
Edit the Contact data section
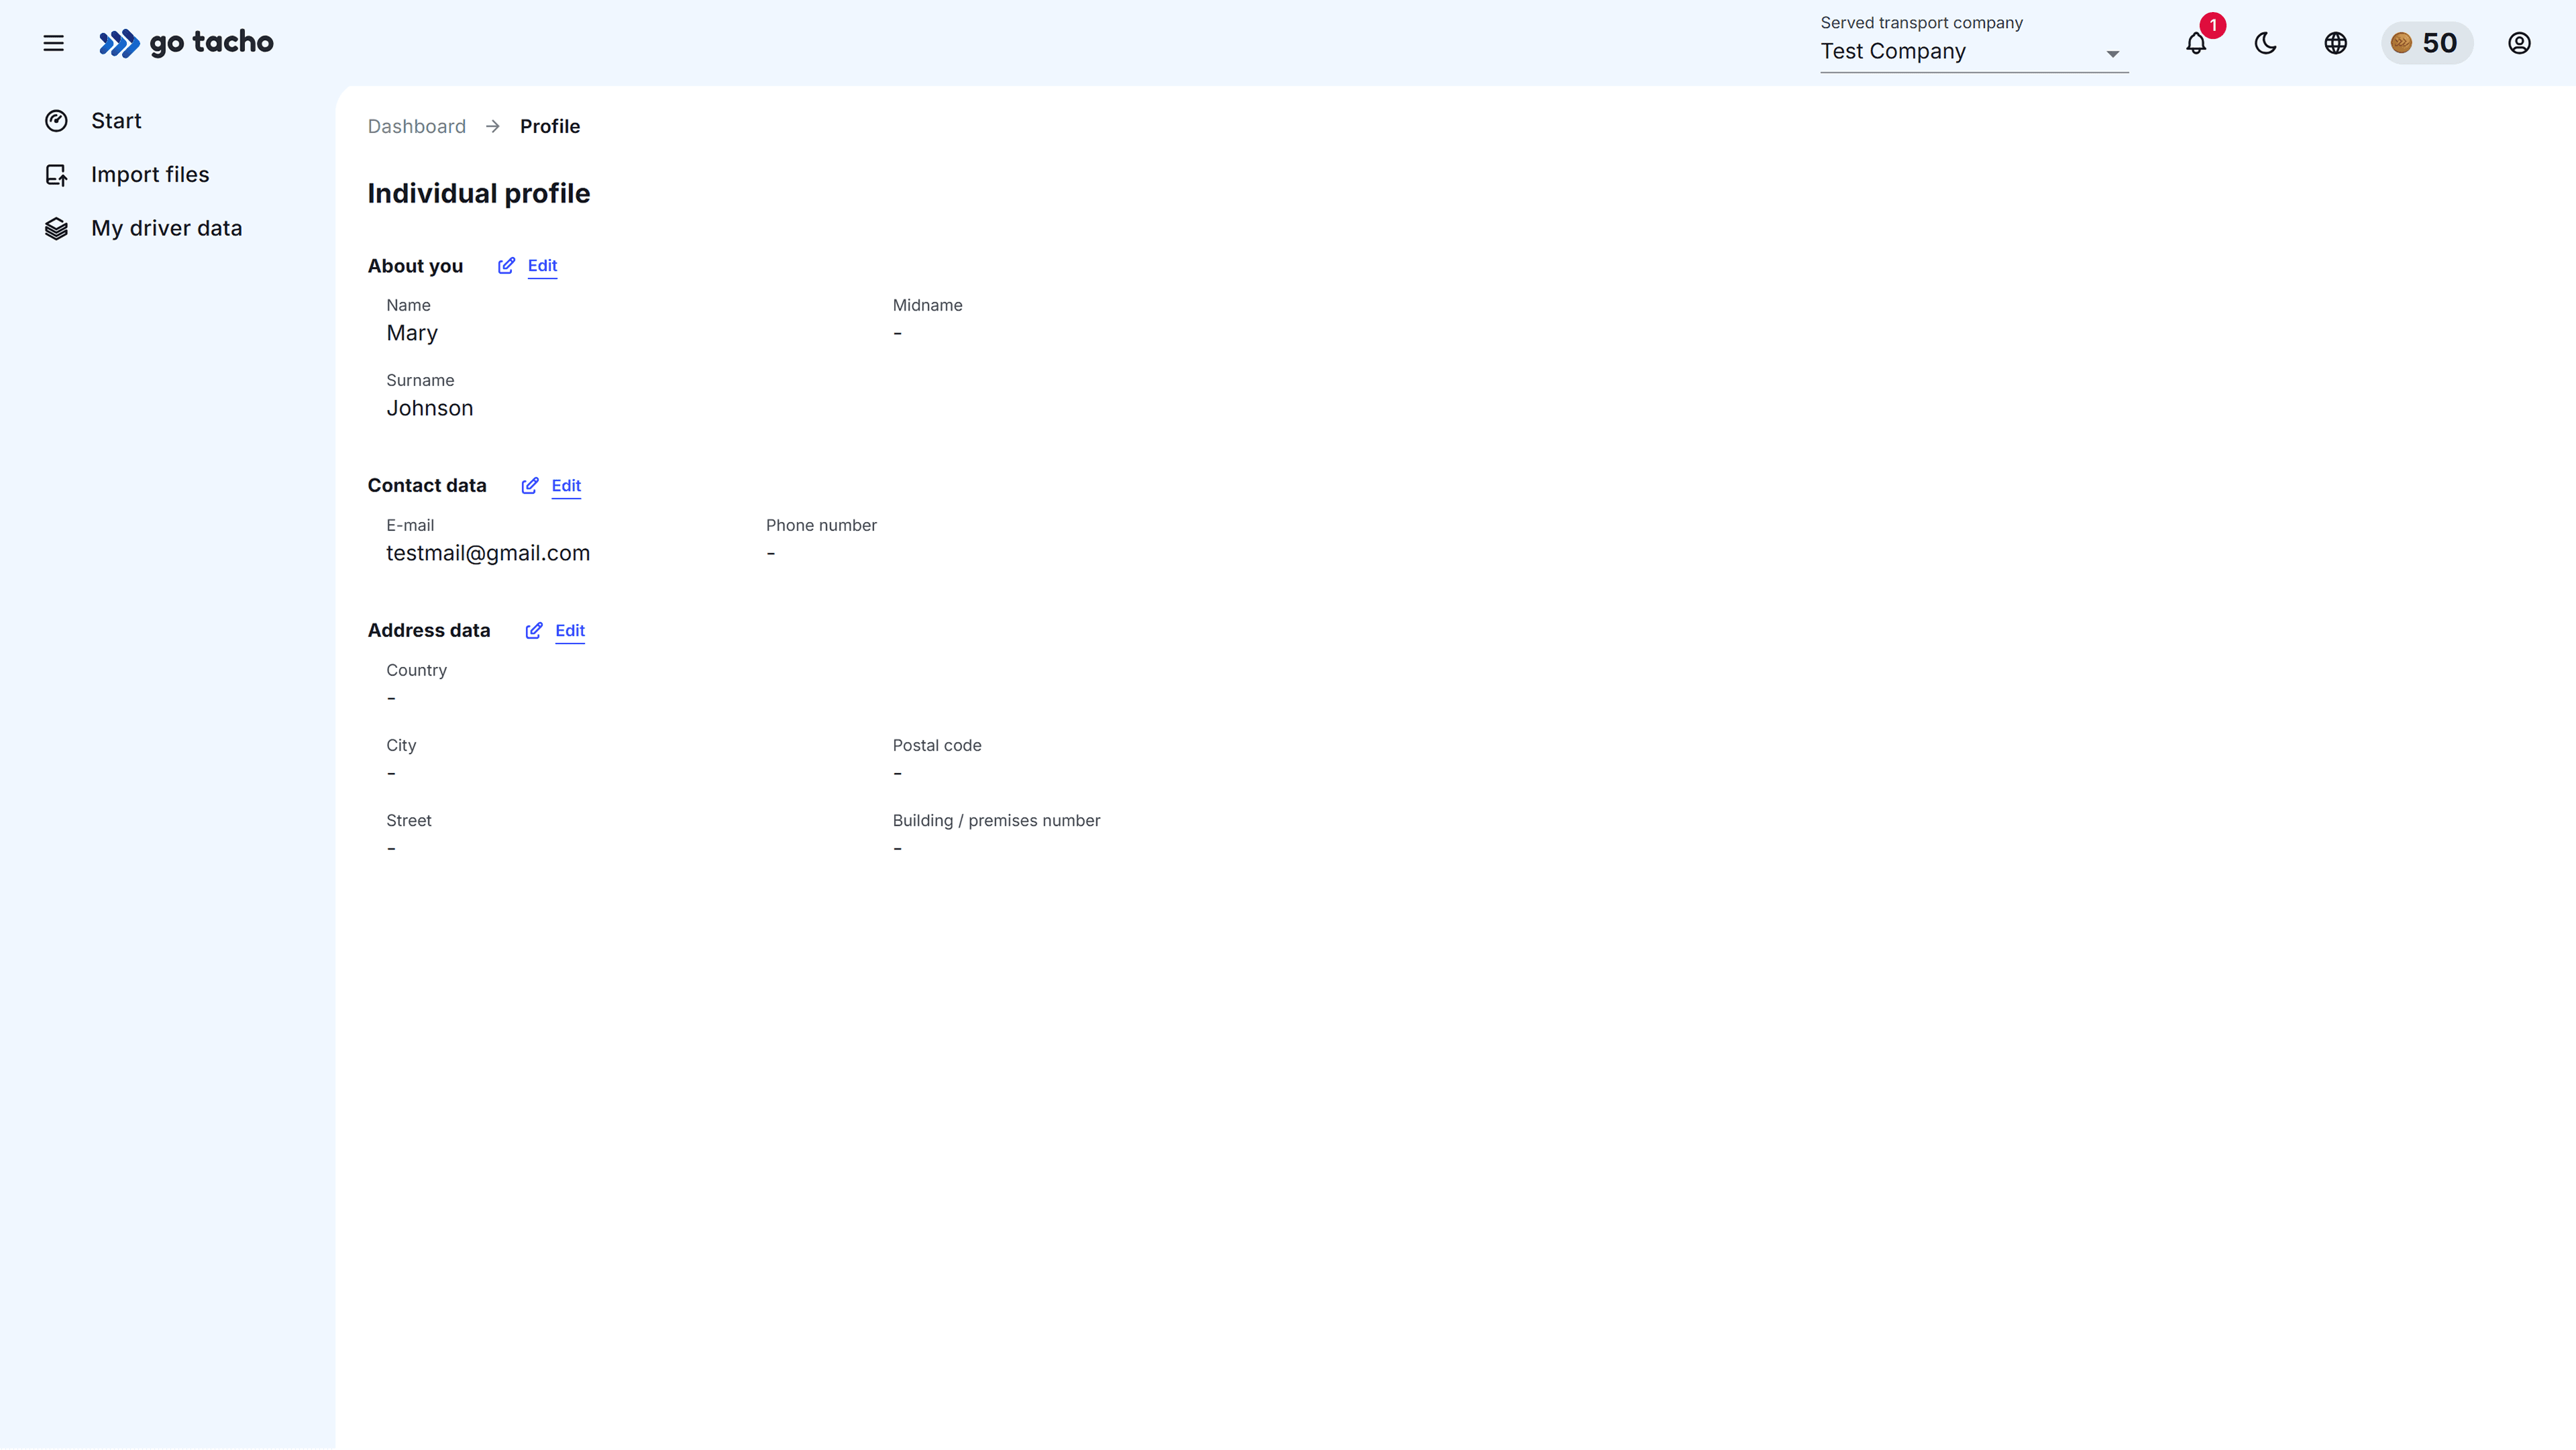point(566,486)
